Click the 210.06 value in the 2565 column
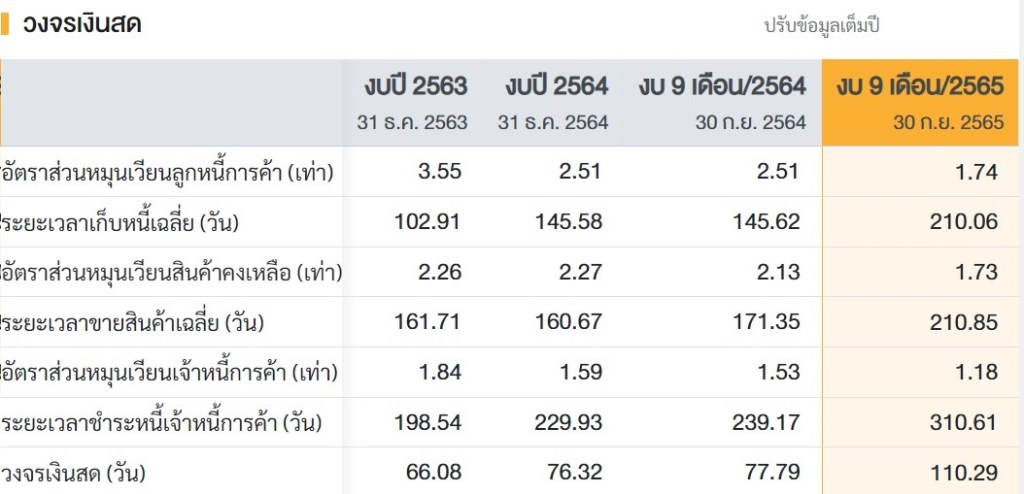Screen dimensions: 1024x494 tap(964, 222)
